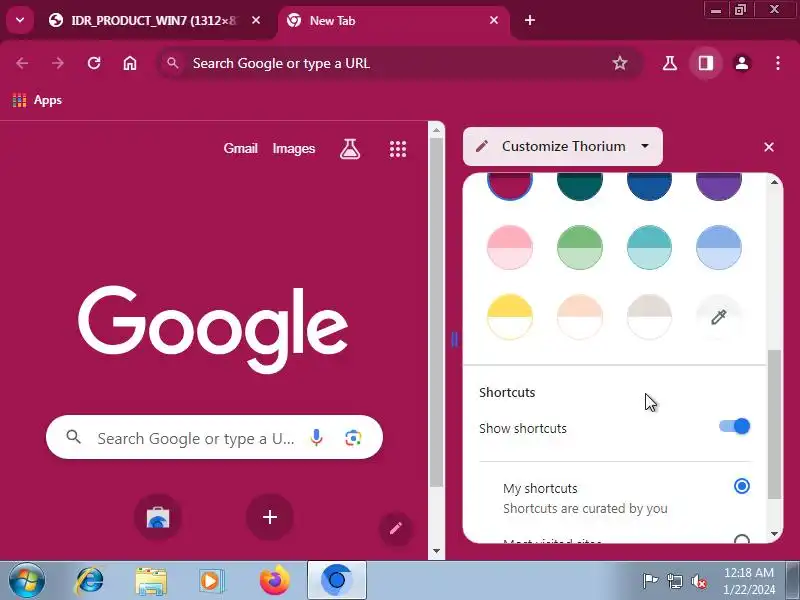
Task: Open the Search Labs flask on the Google page
Action: point(350,149)
